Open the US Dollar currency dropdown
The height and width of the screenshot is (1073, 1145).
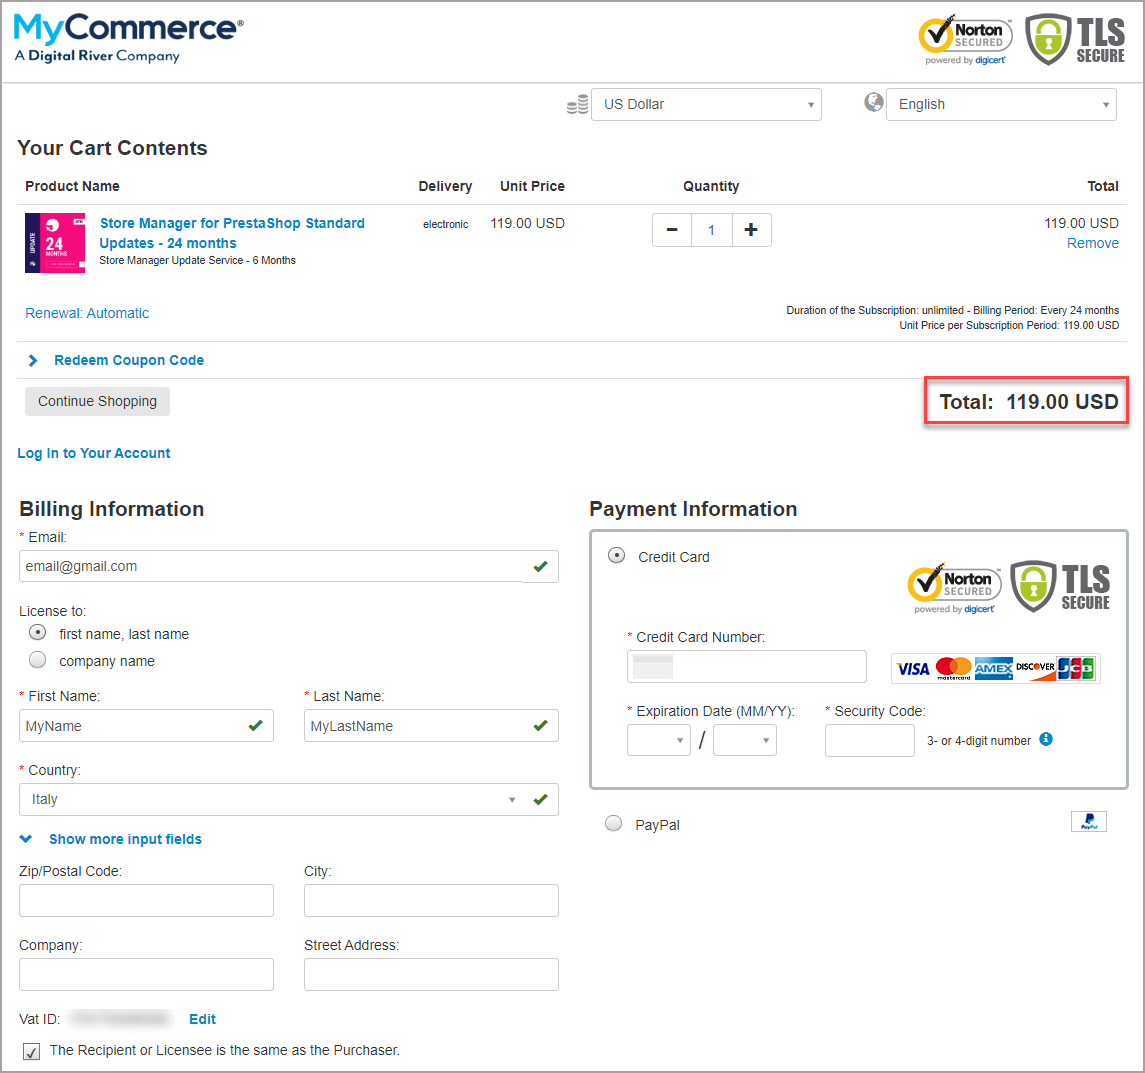[x=706, y=104]
